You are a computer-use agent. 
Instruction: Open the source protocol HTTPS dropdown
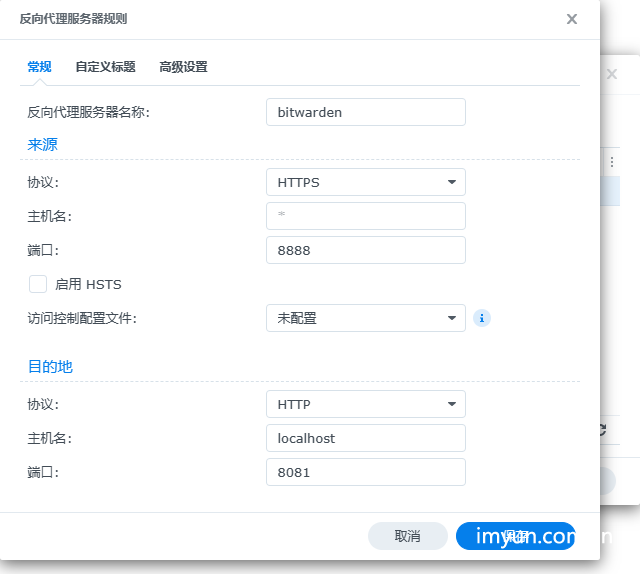pyautogui.click(x=366, y=182)
